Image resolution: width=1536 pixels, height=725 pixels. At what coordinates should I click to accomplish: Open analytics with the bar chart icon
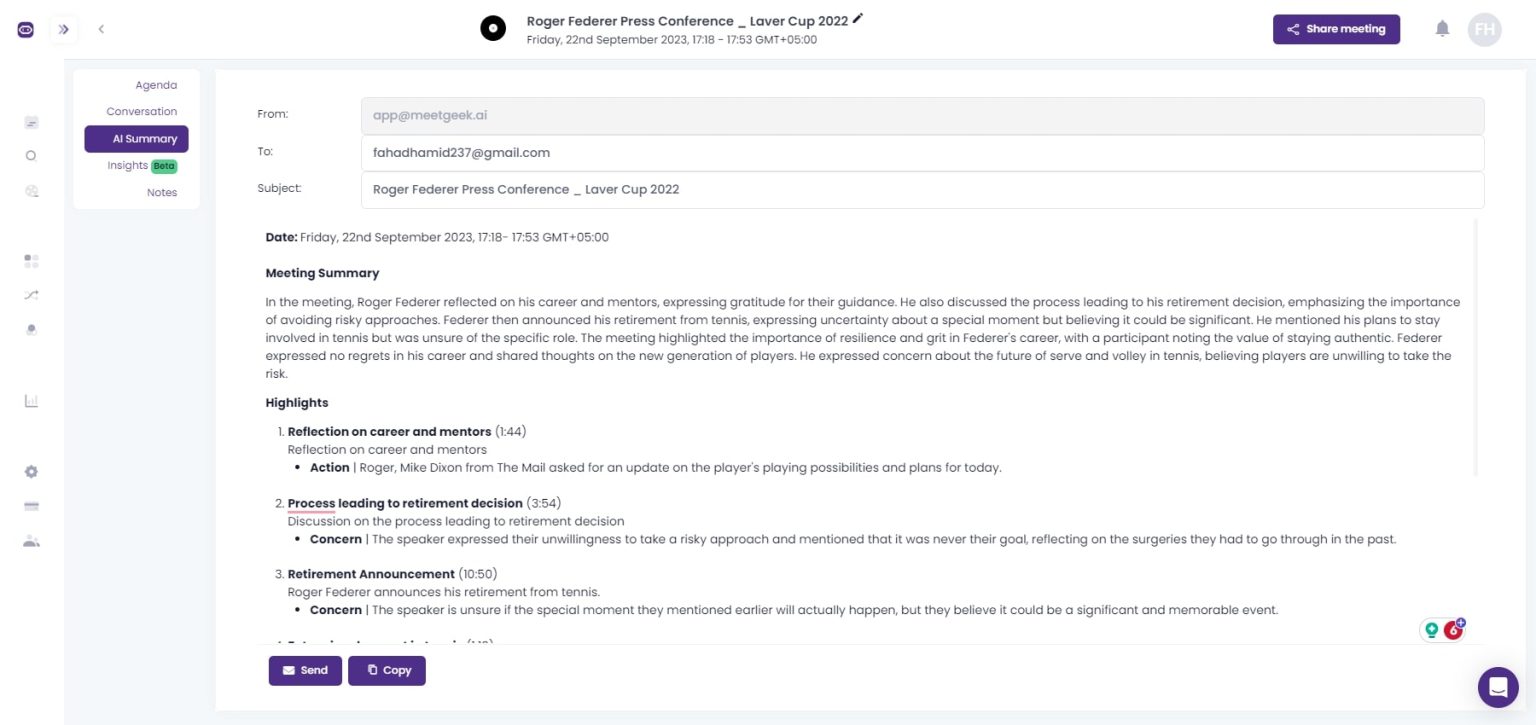[31, 400]
